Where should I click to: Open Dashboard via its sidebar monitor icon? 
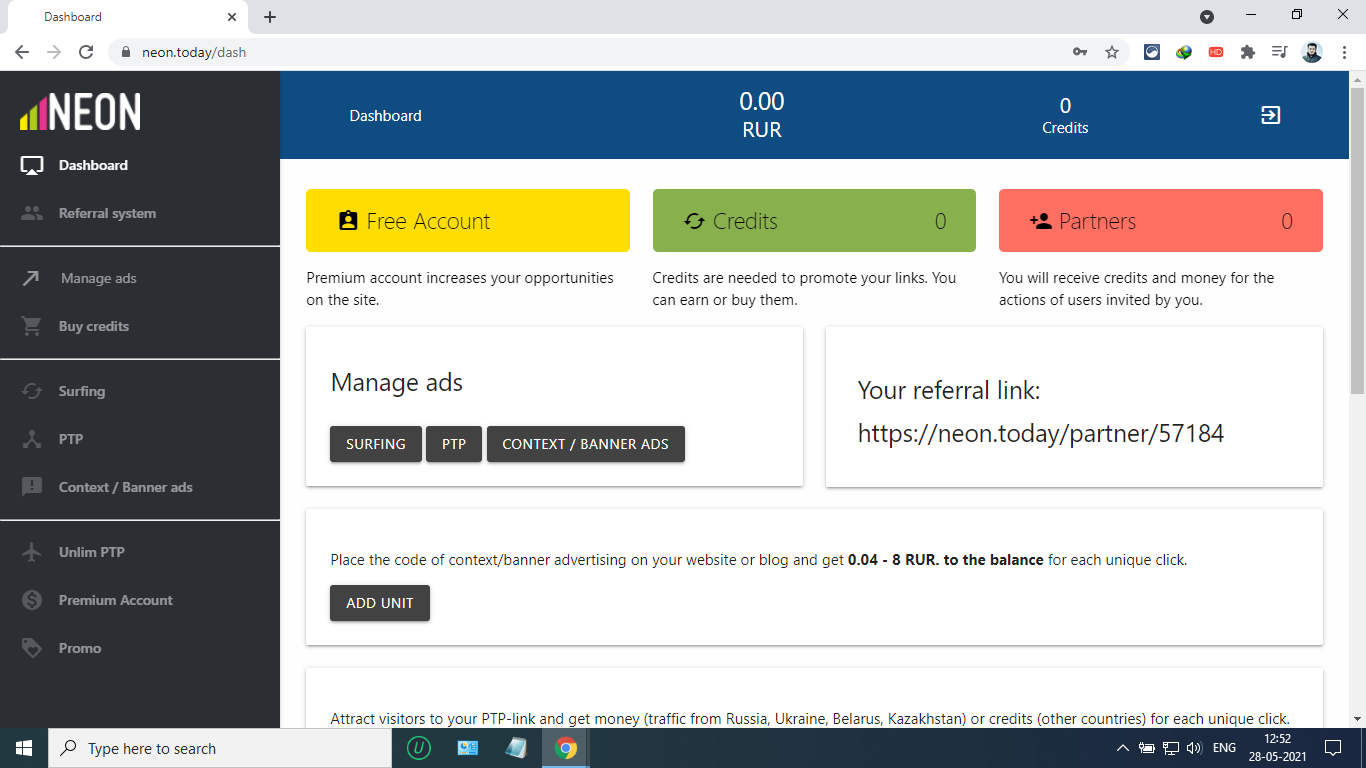pos(32,166)
